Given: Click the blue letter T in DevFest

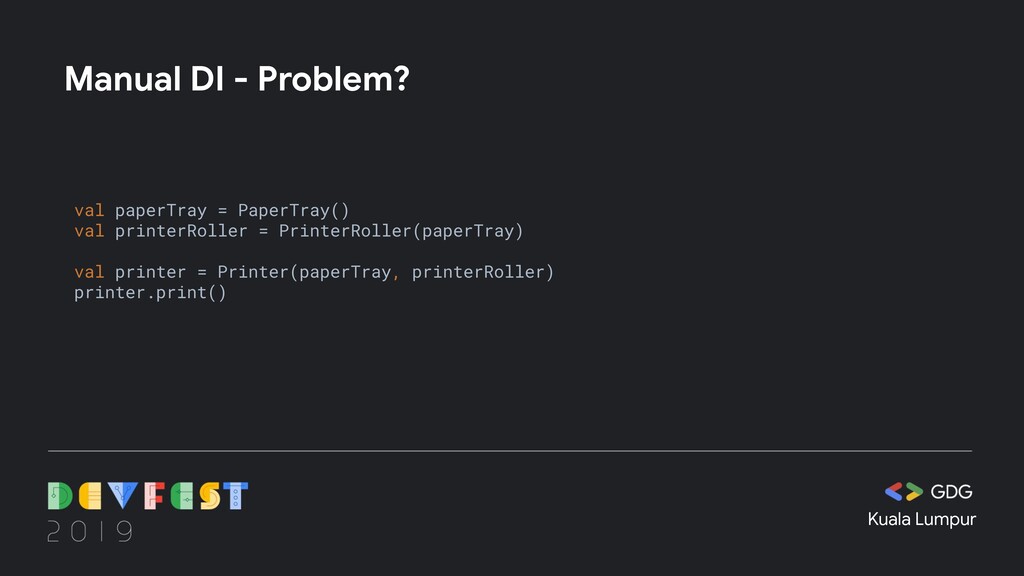Looking at the screenshot, I should point(236,496).
